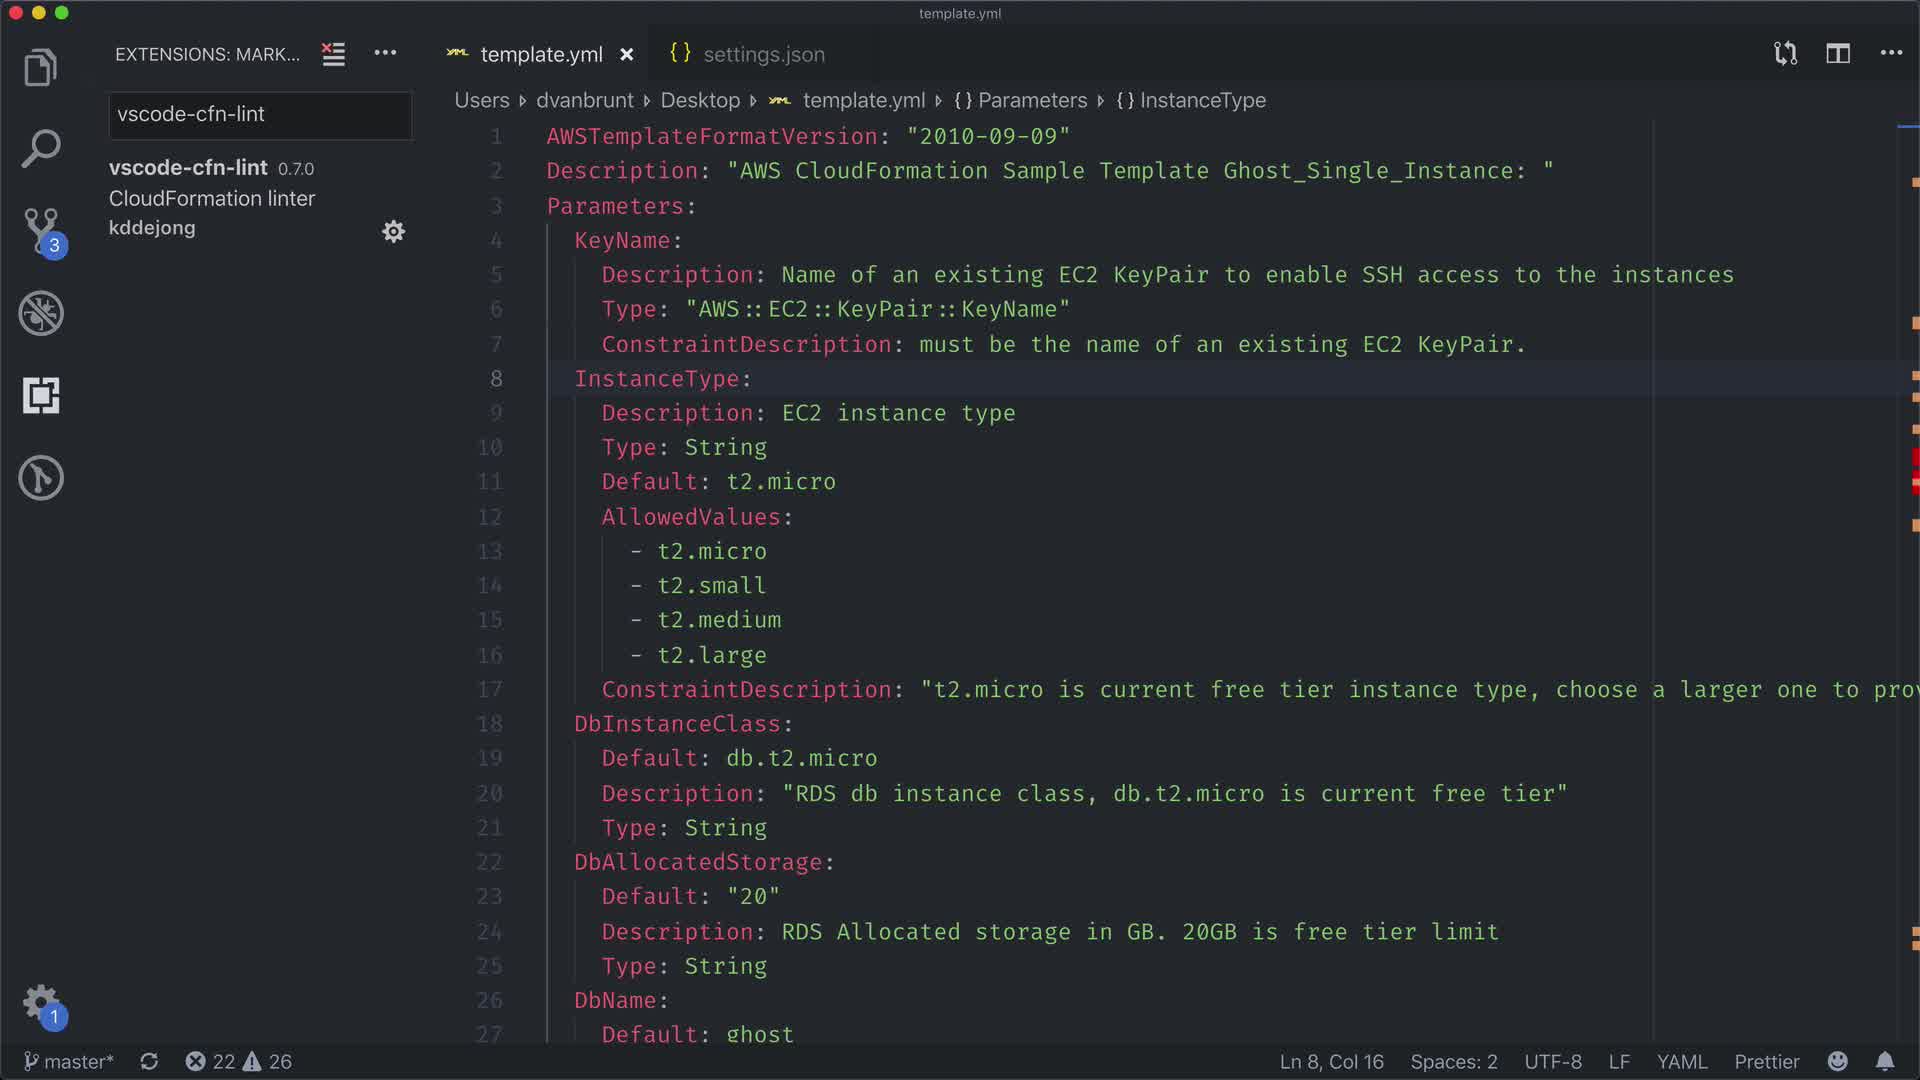Switch to the settings.json tab
Viewport: 1920px width, 1080px height.
(x=763, y=54)
